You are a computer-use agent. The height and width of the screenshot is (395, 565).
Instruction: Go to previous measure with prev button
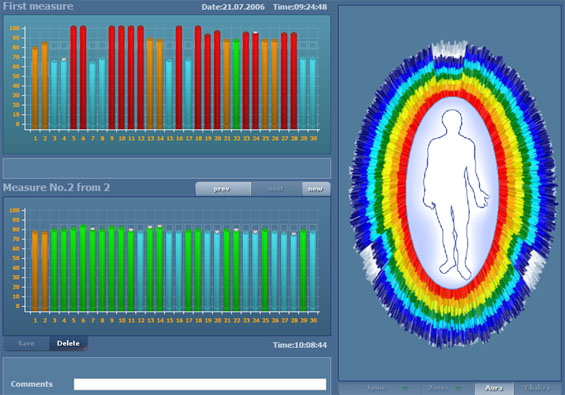(223, 189)
